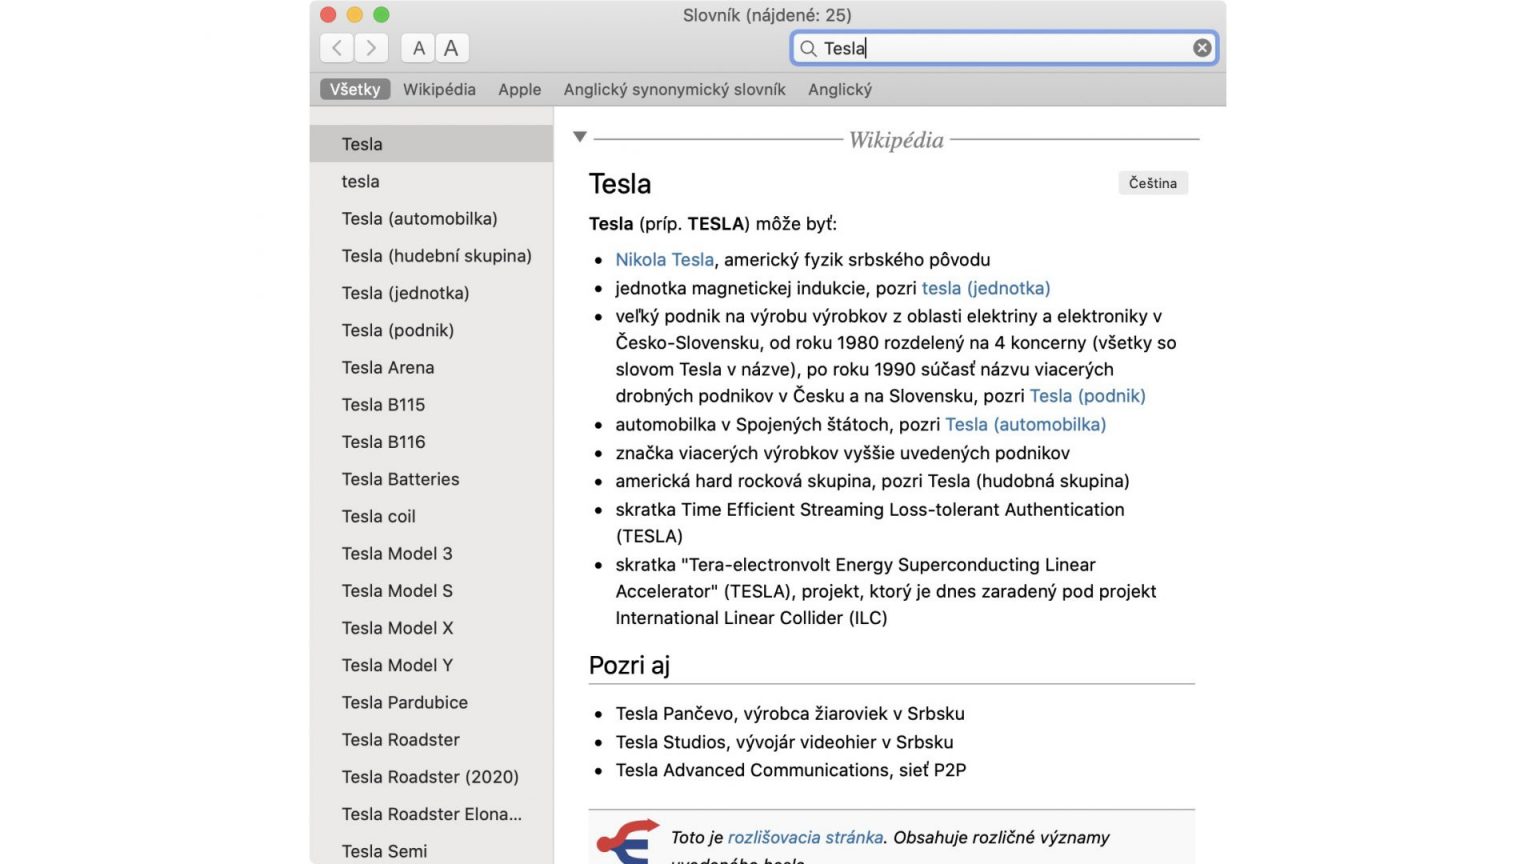Viewport: 1536px width, 864px height.
Task: Collapse the Wikipédia section triangle
Action: click(x=580, y=137)
